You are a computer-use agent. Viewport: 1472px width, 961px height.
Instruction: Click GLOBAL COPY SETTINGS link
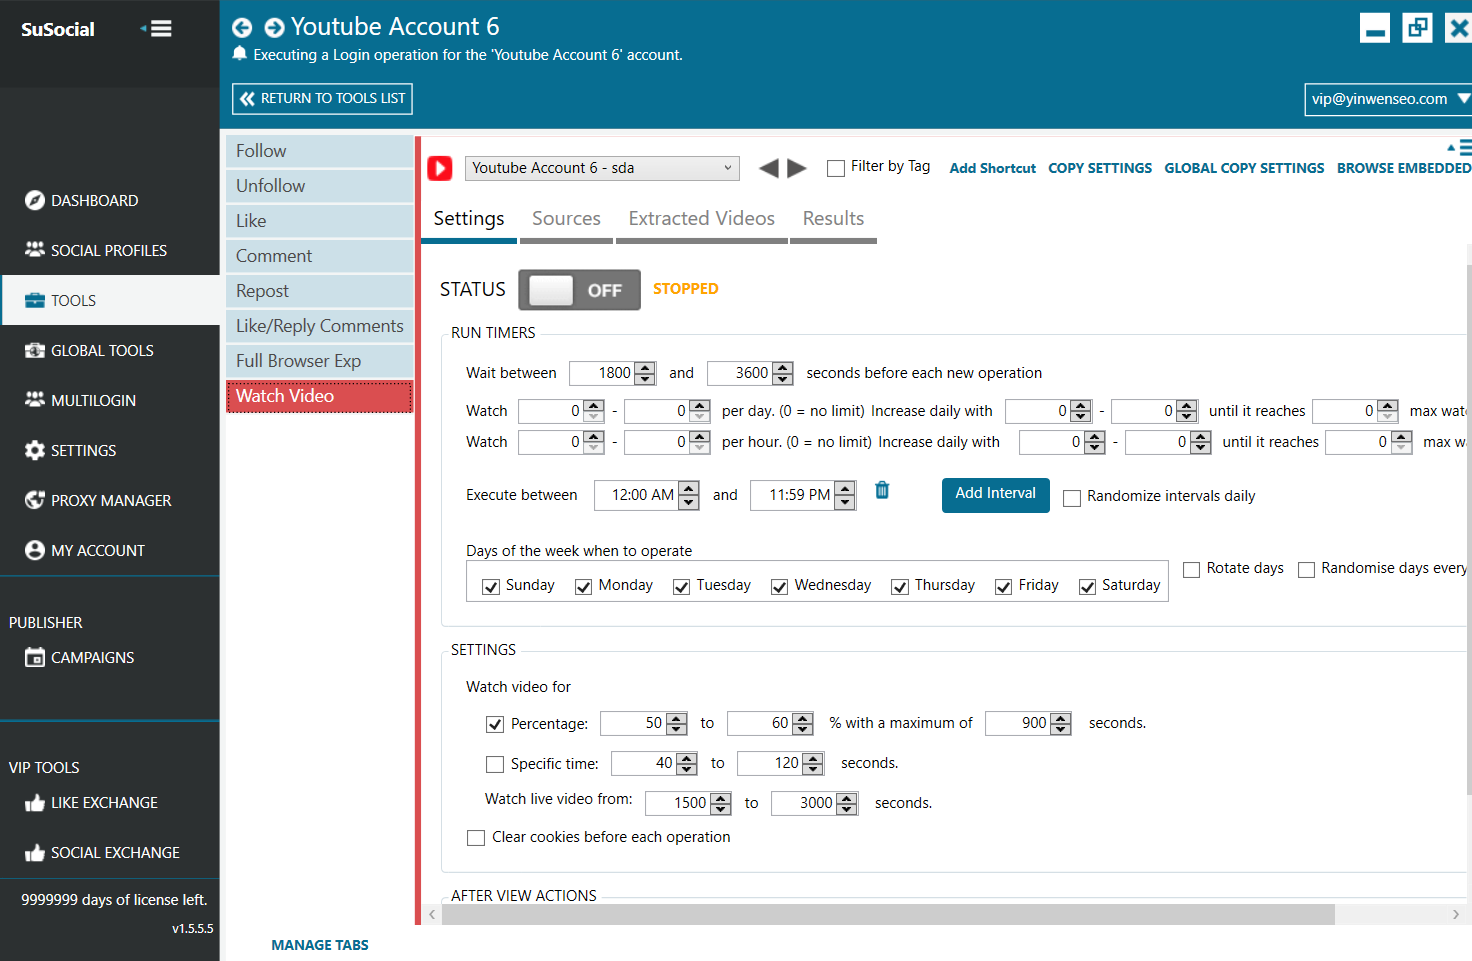point(1244,168)
